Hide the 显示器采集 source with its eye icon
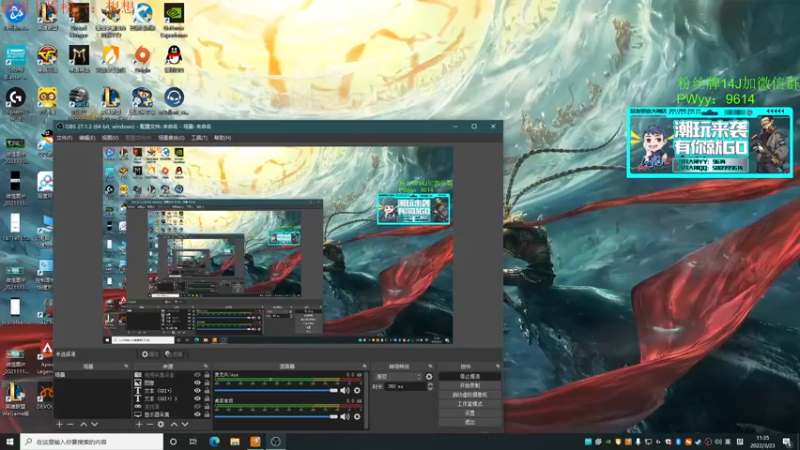Image resolution: width=800 pixels, height=450 pixels. 197,414
